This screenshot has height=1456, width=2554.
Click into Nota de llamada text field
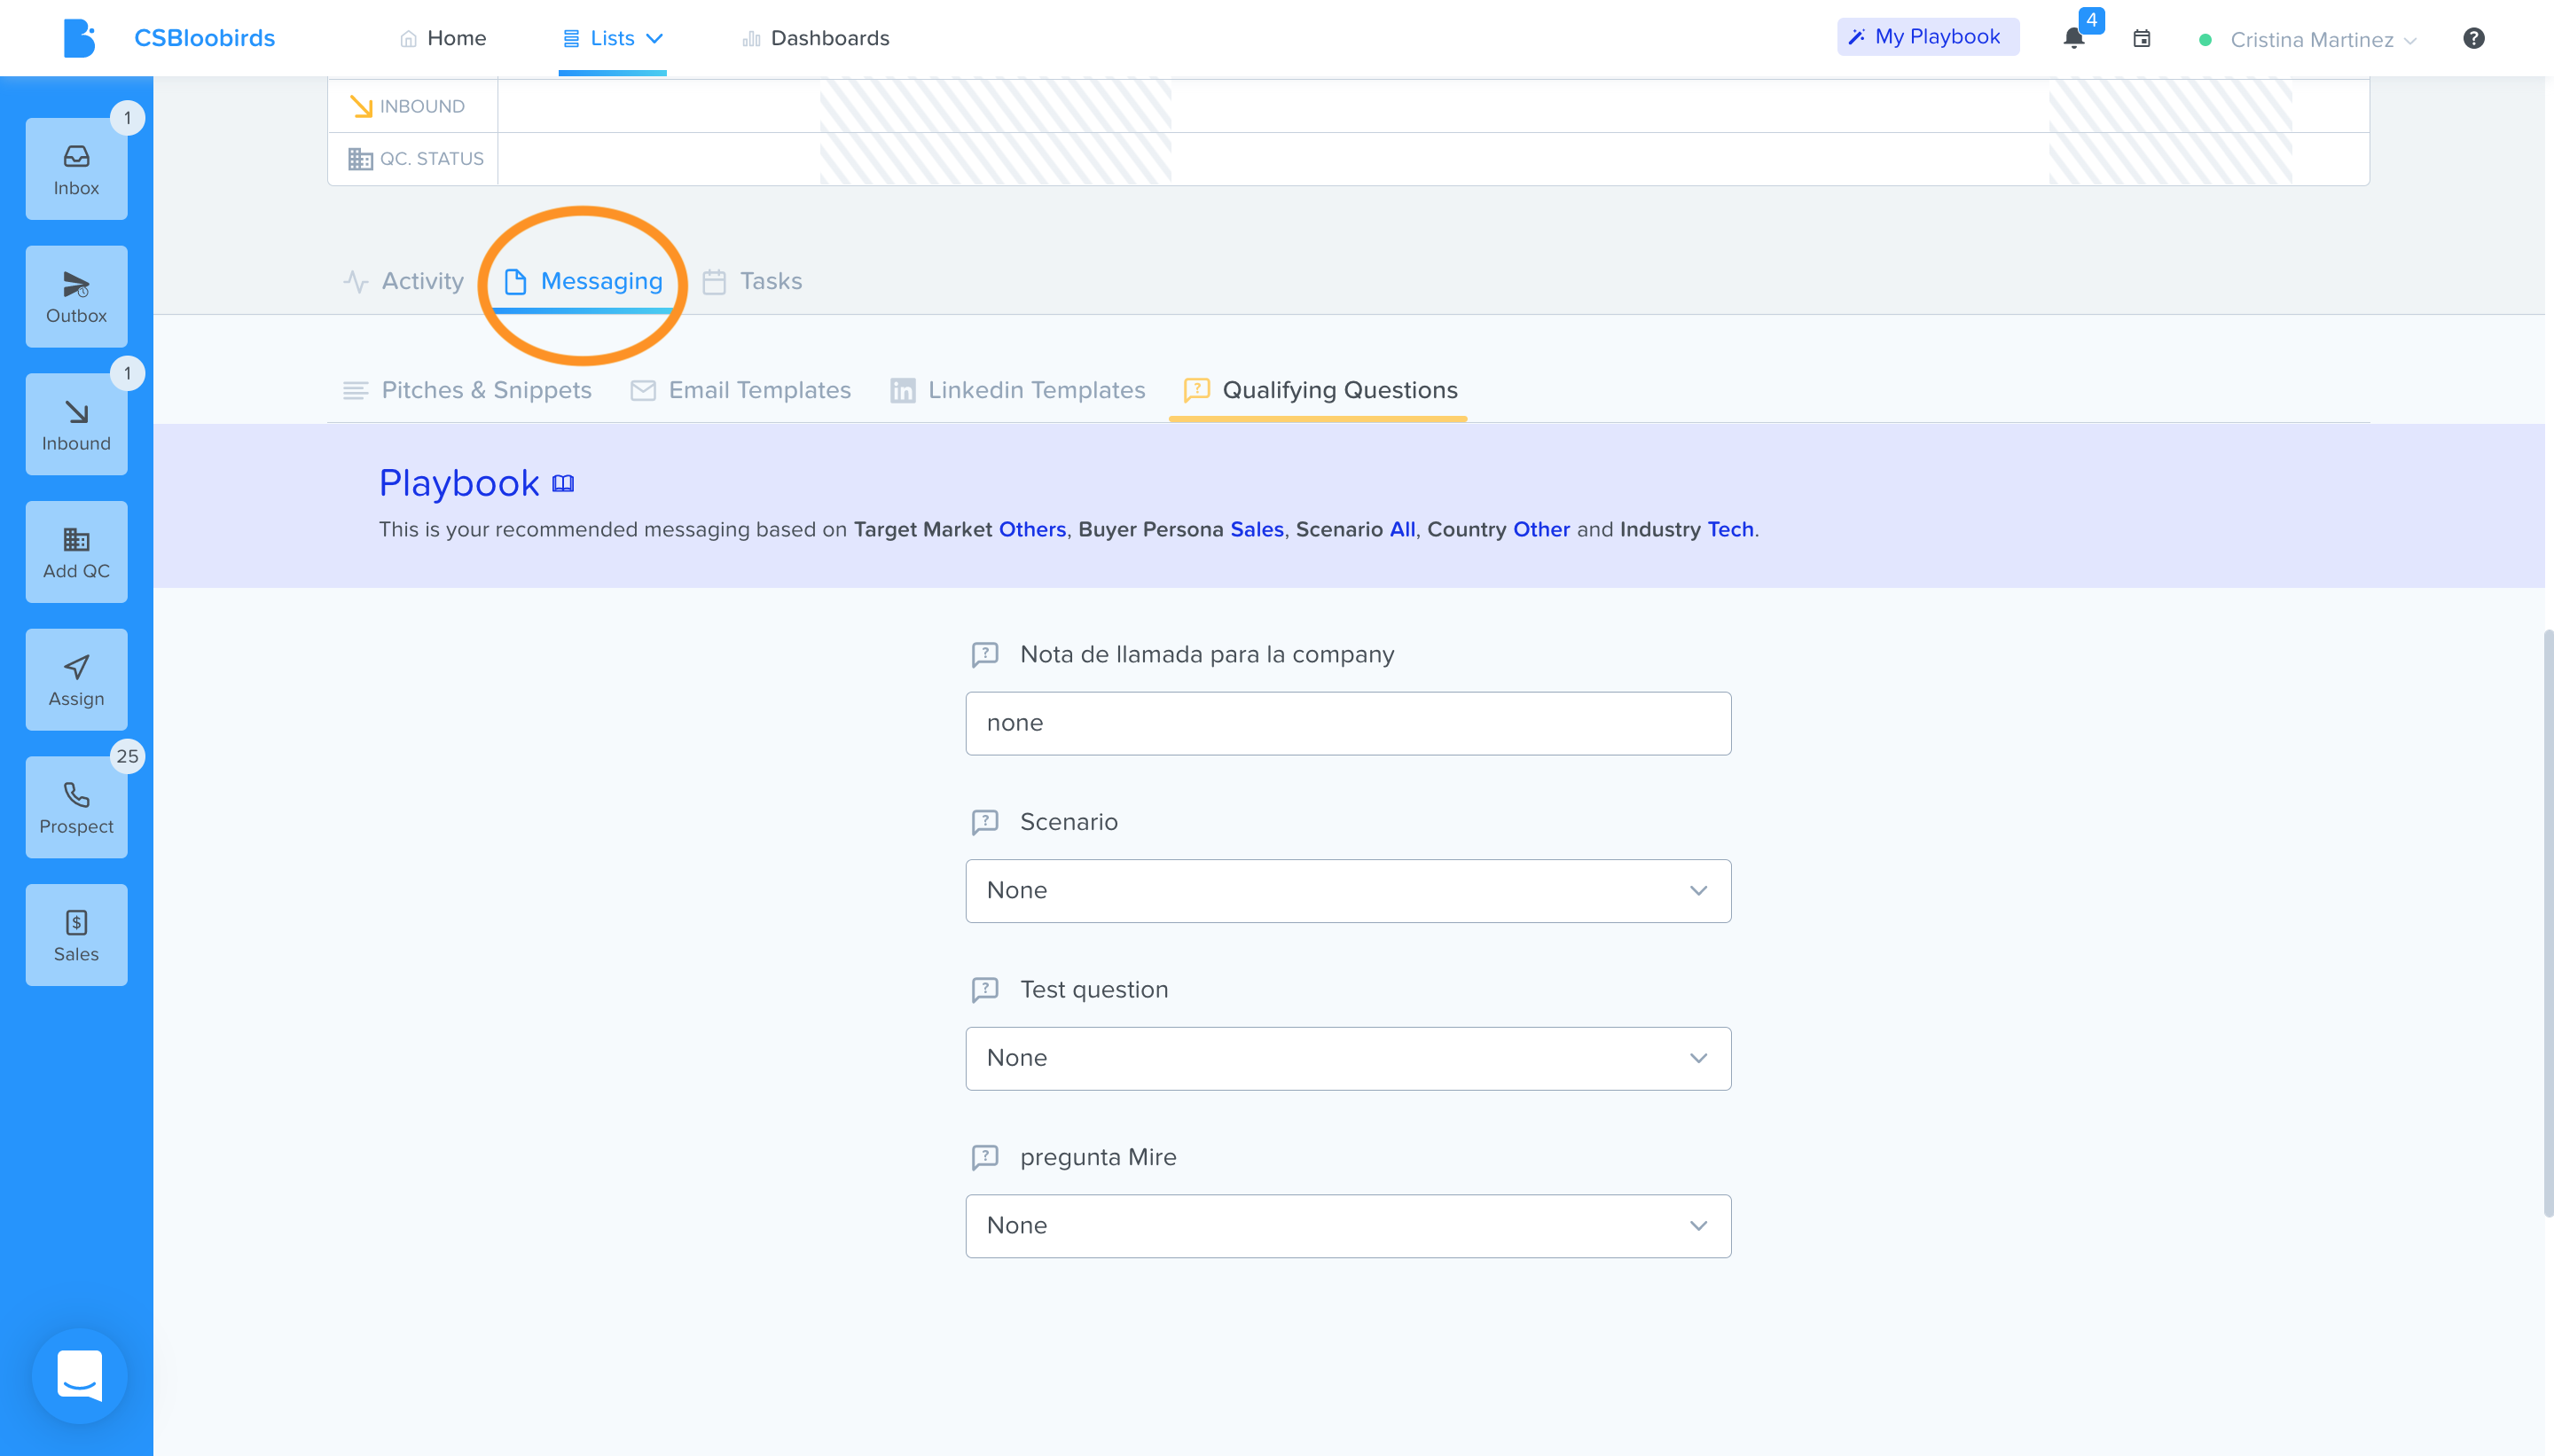pos(1348,723)
